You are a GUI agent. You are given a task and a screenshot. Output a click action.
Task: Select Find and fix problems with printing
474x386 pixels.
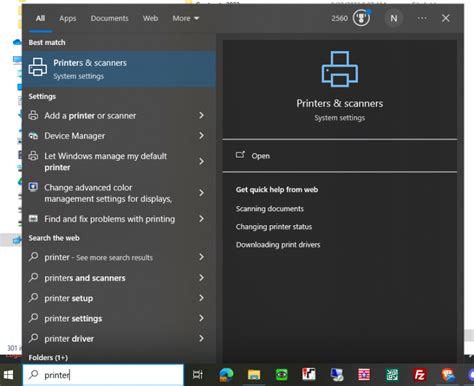point(110,219)
